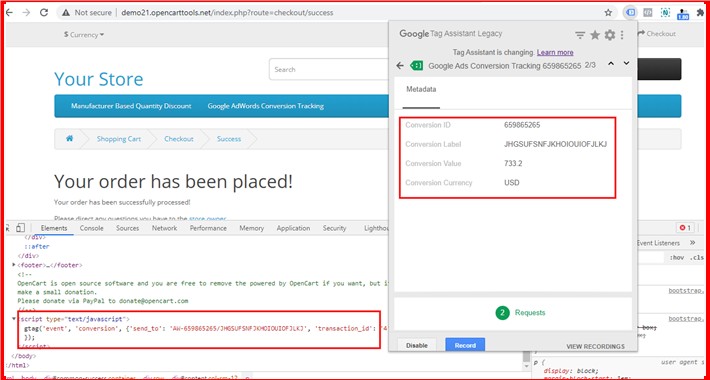Viewport: 710px width, 380px height.
Task: Select the Conversion Label value JHGSUFSNFJKHOIOUIOFJLKJ
Action: click(x=555, y=144)
